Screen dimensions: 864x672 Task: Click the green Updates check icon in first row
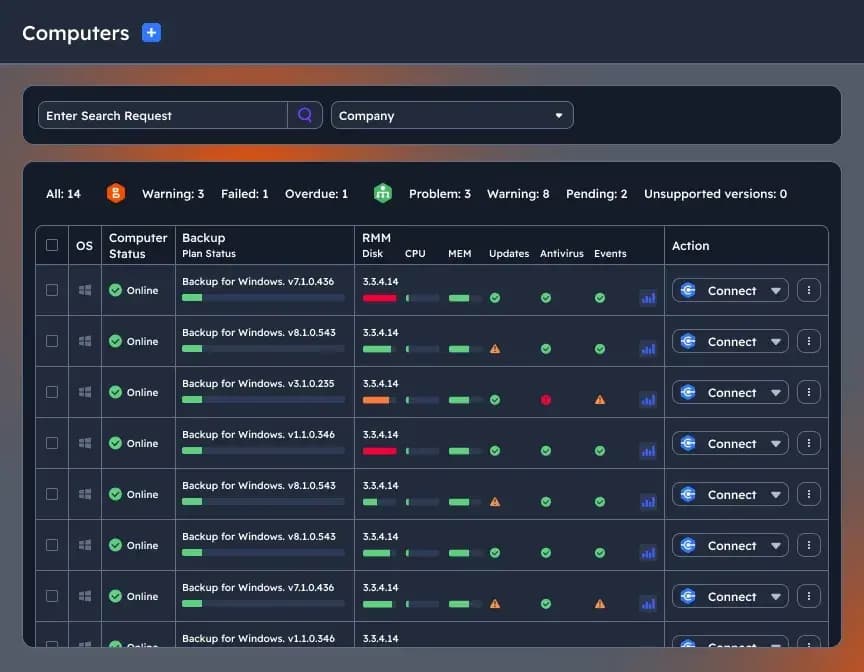pos(495,296)
